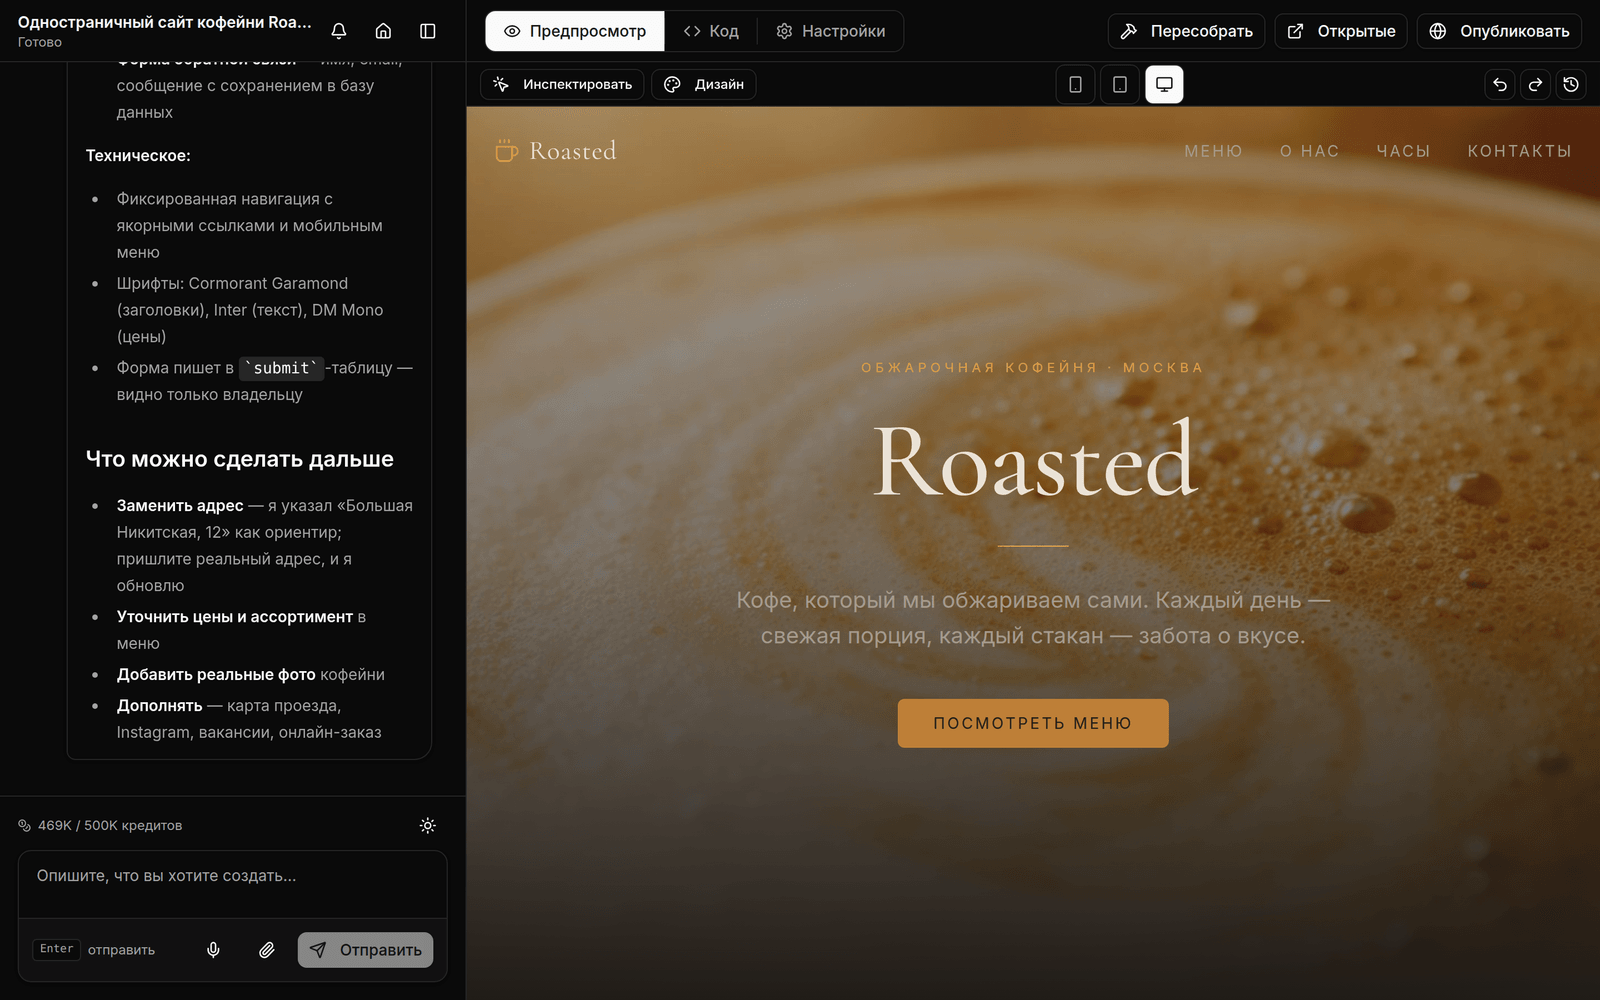This screenshot has width=1600, height=1000.
Task: Click the Открытые button
Action: [1341, 31]
